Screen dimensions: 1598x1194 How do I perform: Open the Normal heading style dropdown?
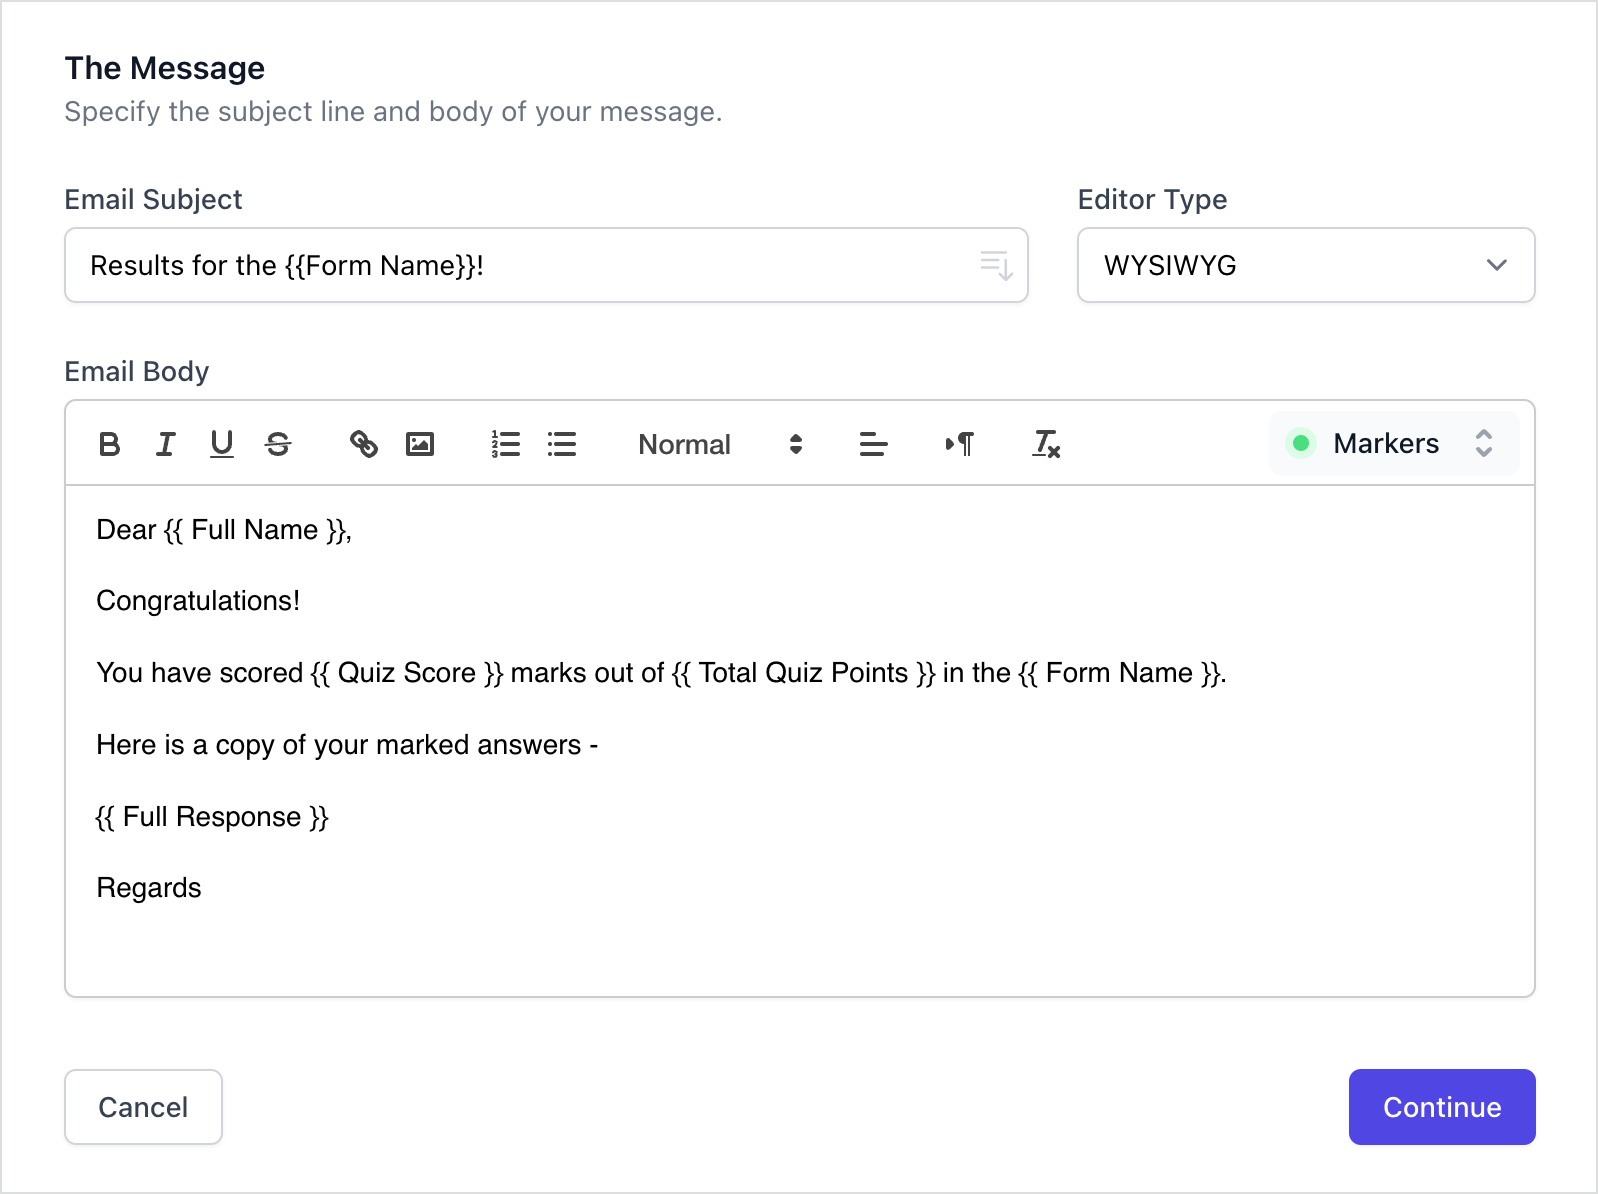click(x=720, y=444)
